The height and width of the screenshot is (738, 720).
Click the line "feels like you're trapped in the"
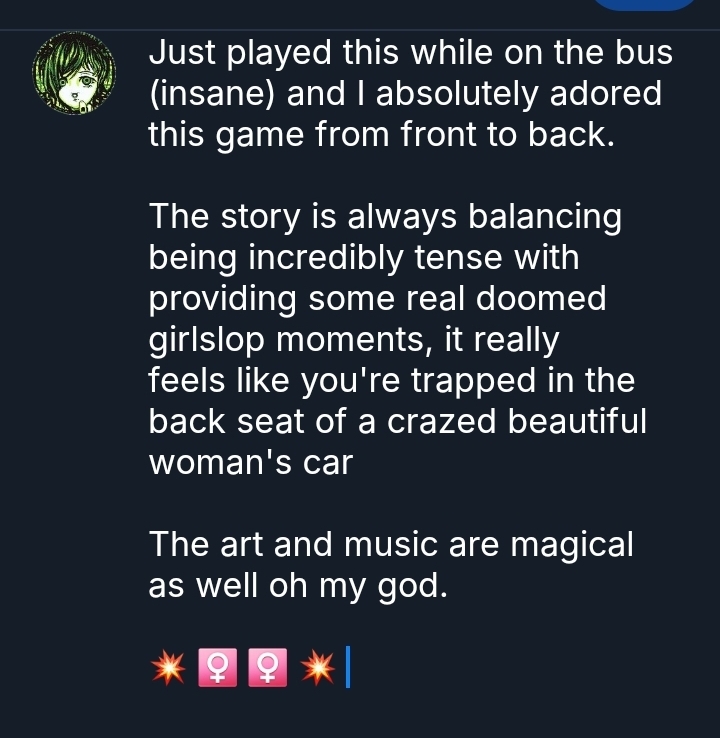(x=392, y=381)
